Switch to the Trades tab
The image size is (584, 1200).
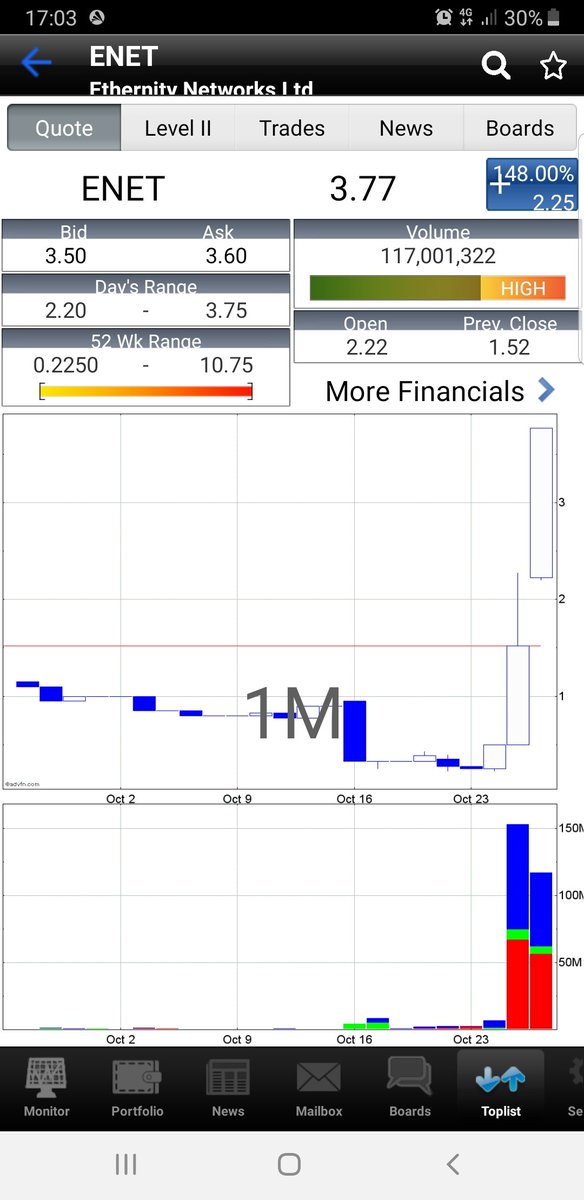pos(292,128)
